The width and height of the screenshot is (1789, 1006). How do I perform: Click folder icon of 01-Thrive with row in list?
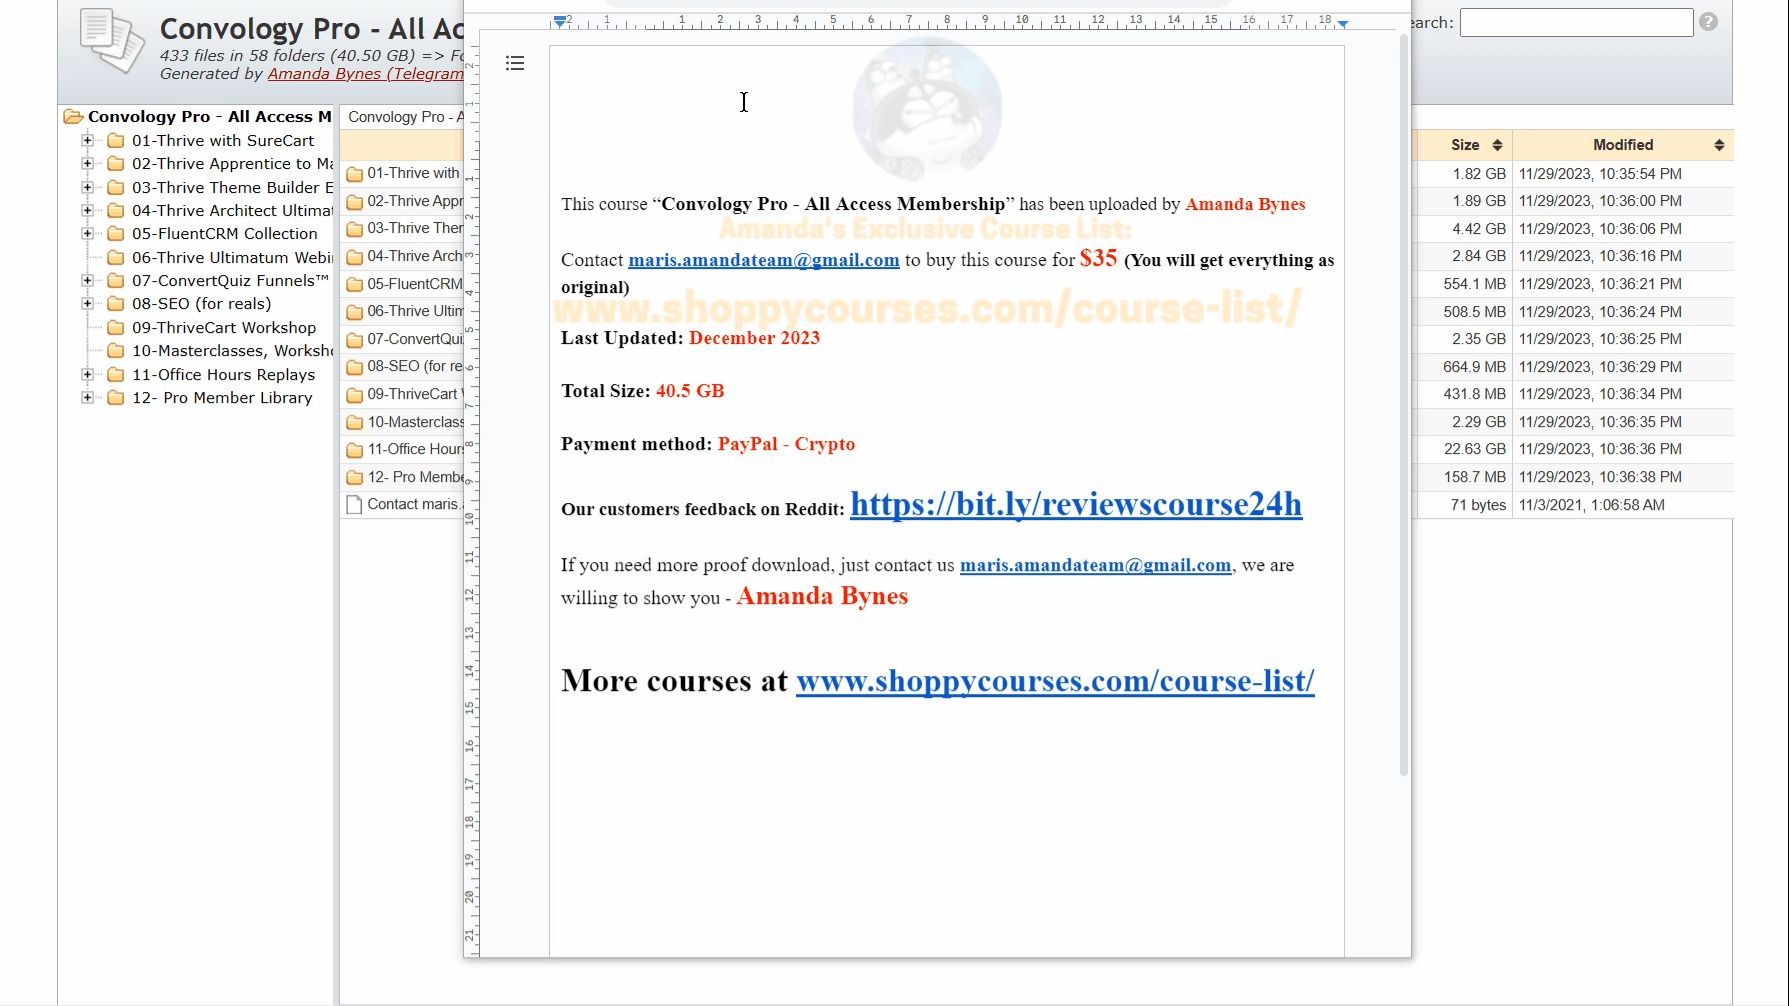(x=354, y=174)
